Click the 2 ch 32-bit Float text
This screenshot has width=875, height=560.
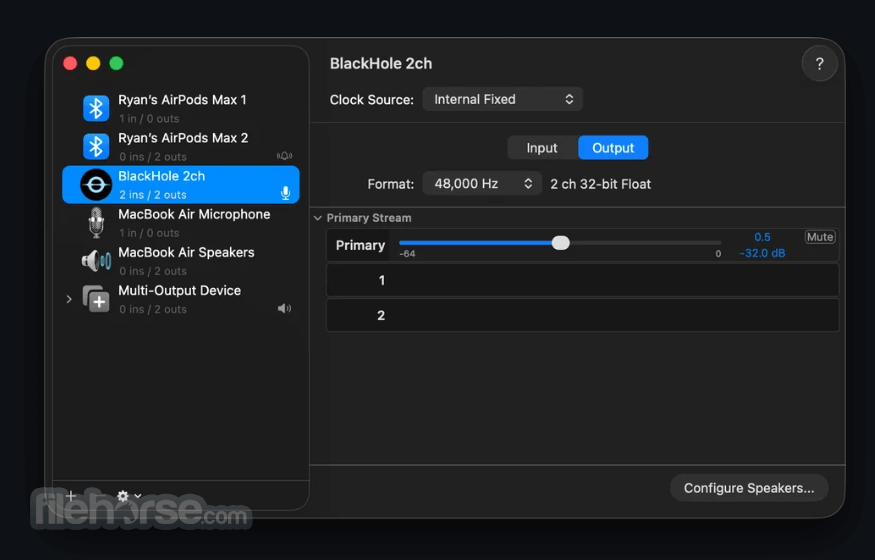(x=600, y=184)
